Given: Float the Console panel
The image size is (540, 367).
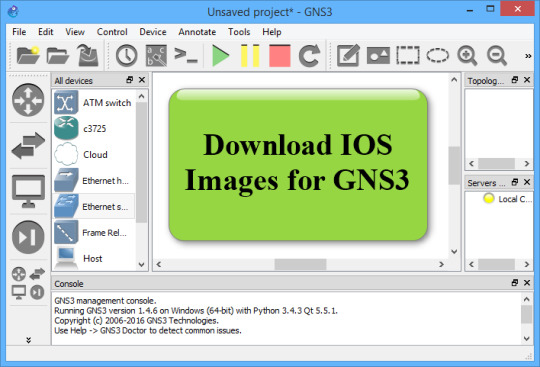Looking at the screenshot, I should click(x=515, y=283).
